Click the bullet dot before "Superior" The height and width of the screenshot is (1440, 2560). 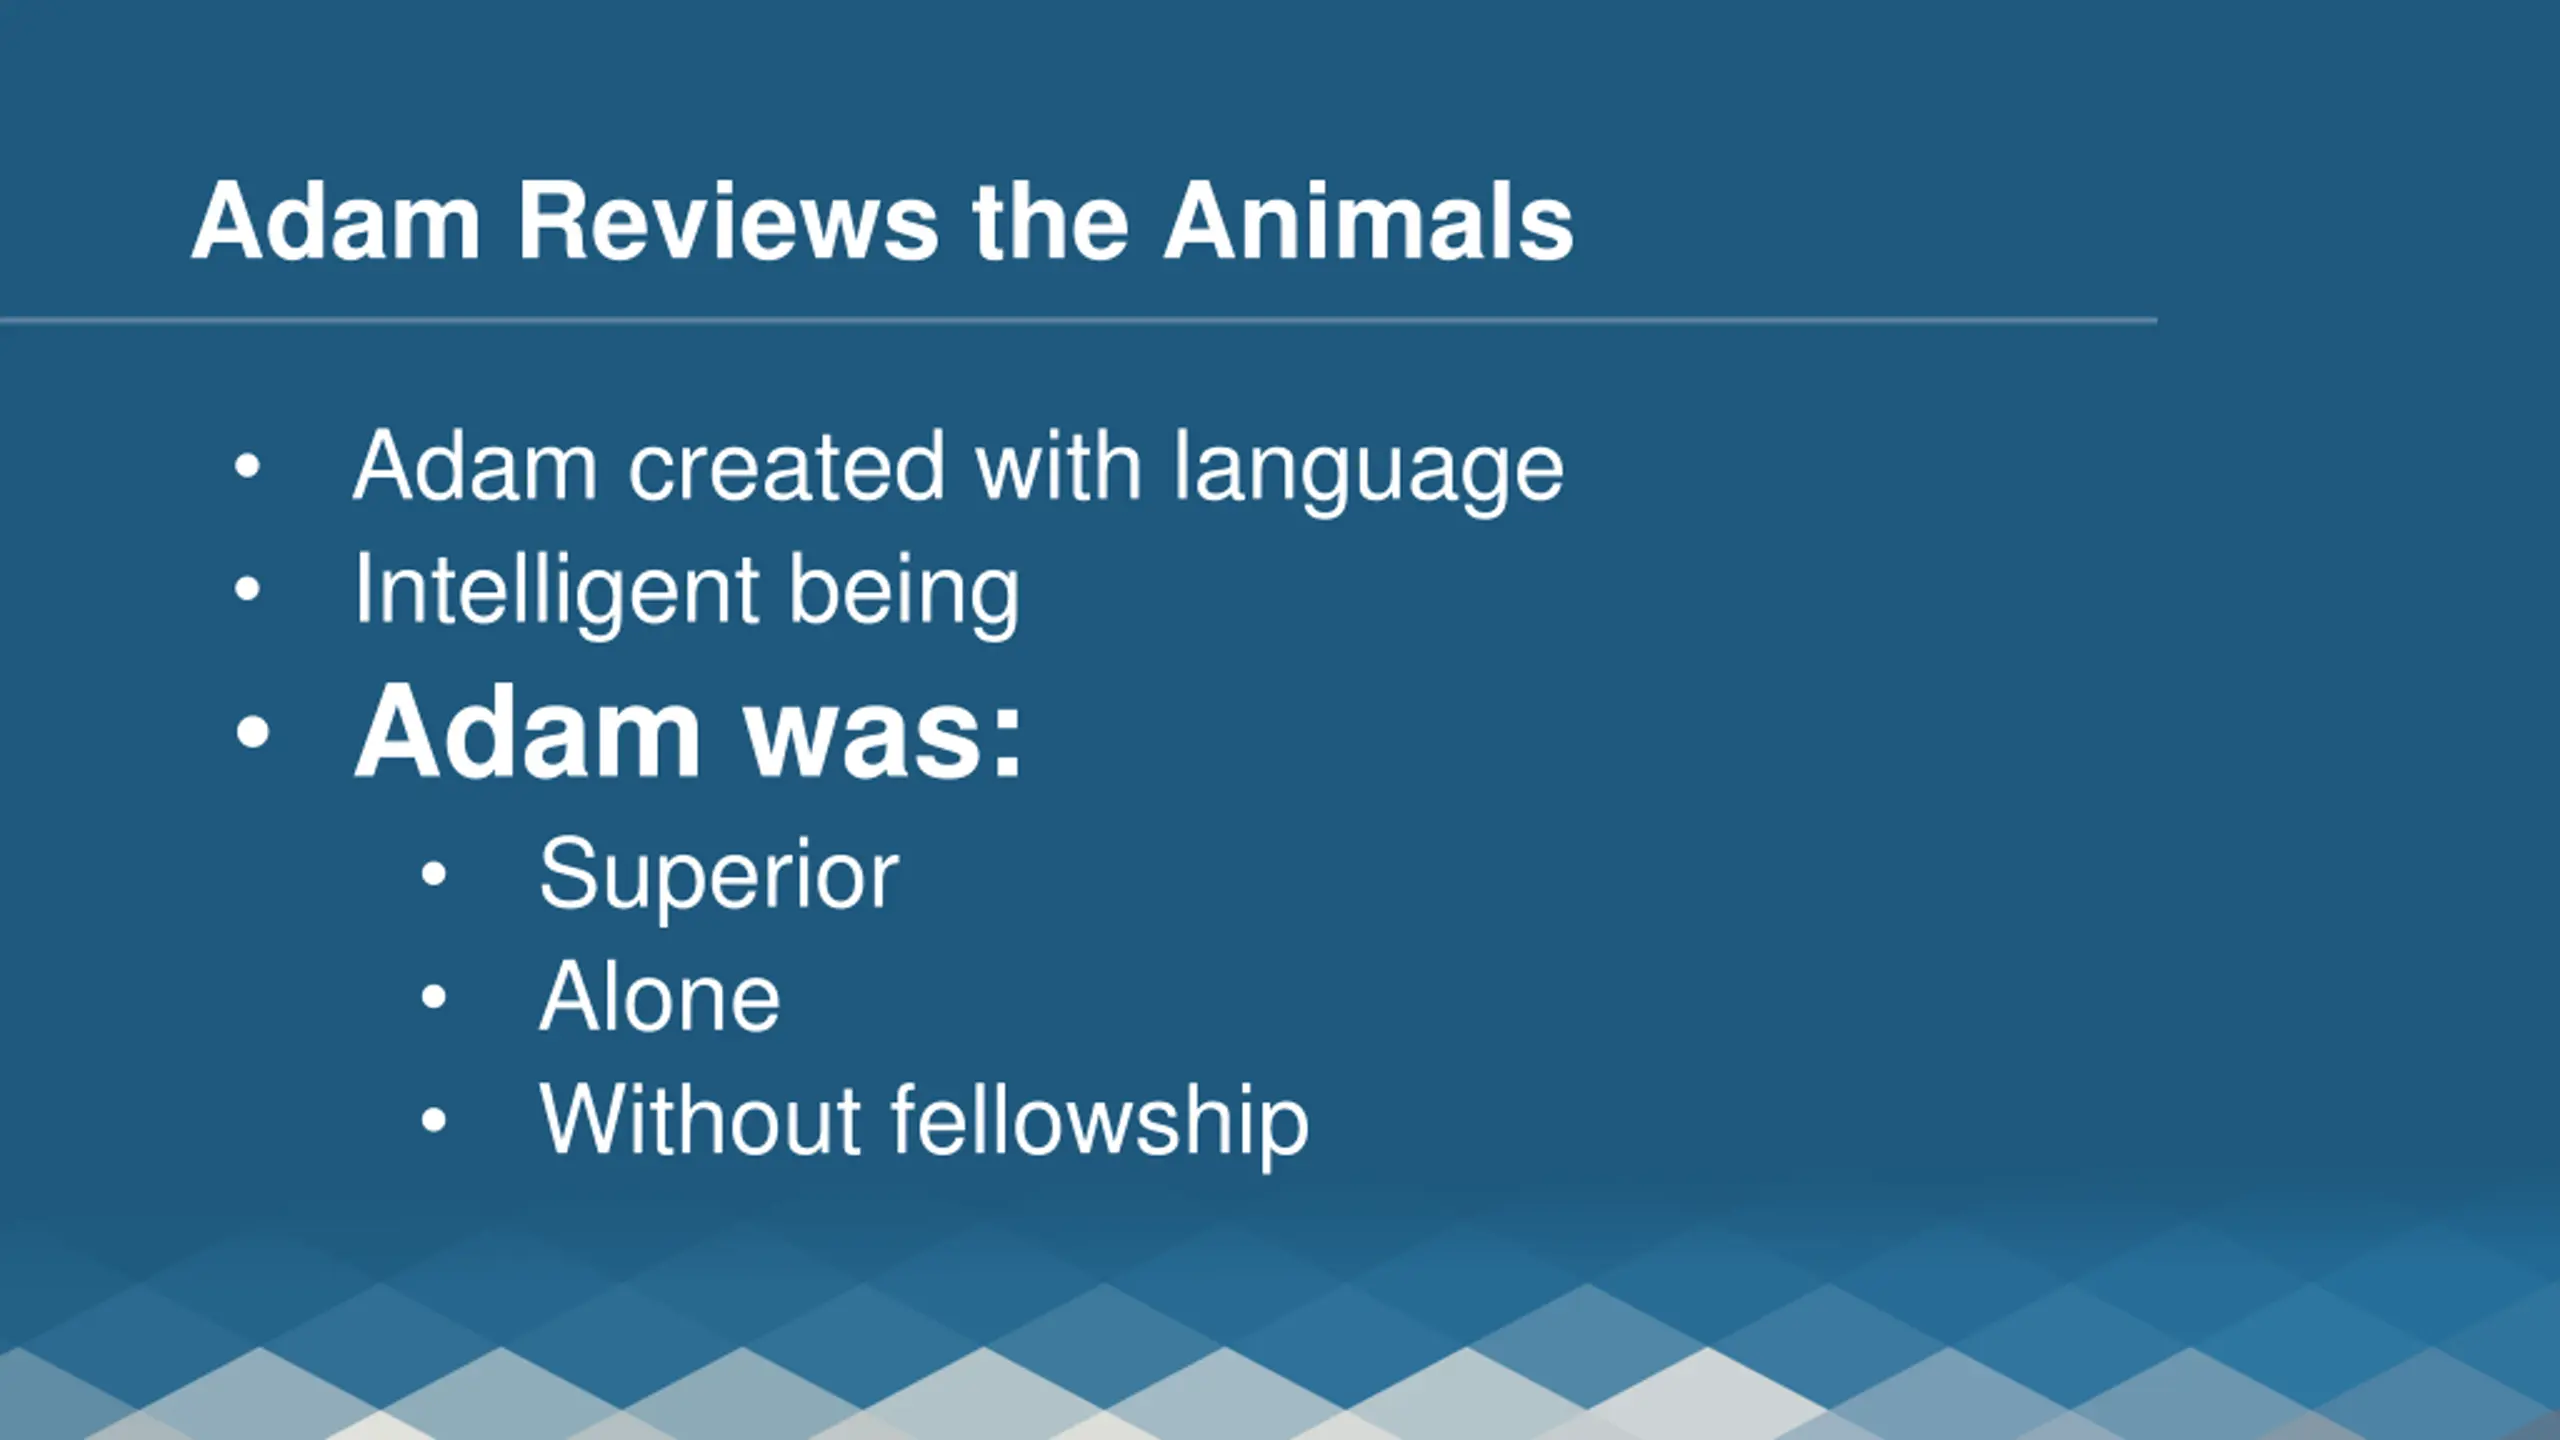point(433,874)
